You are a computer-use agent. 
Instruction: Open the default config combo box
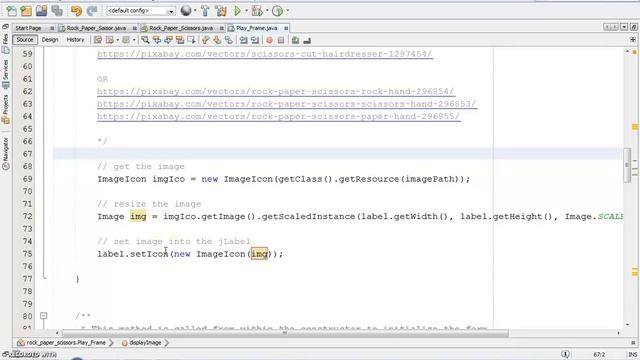(x=141, y=11)
